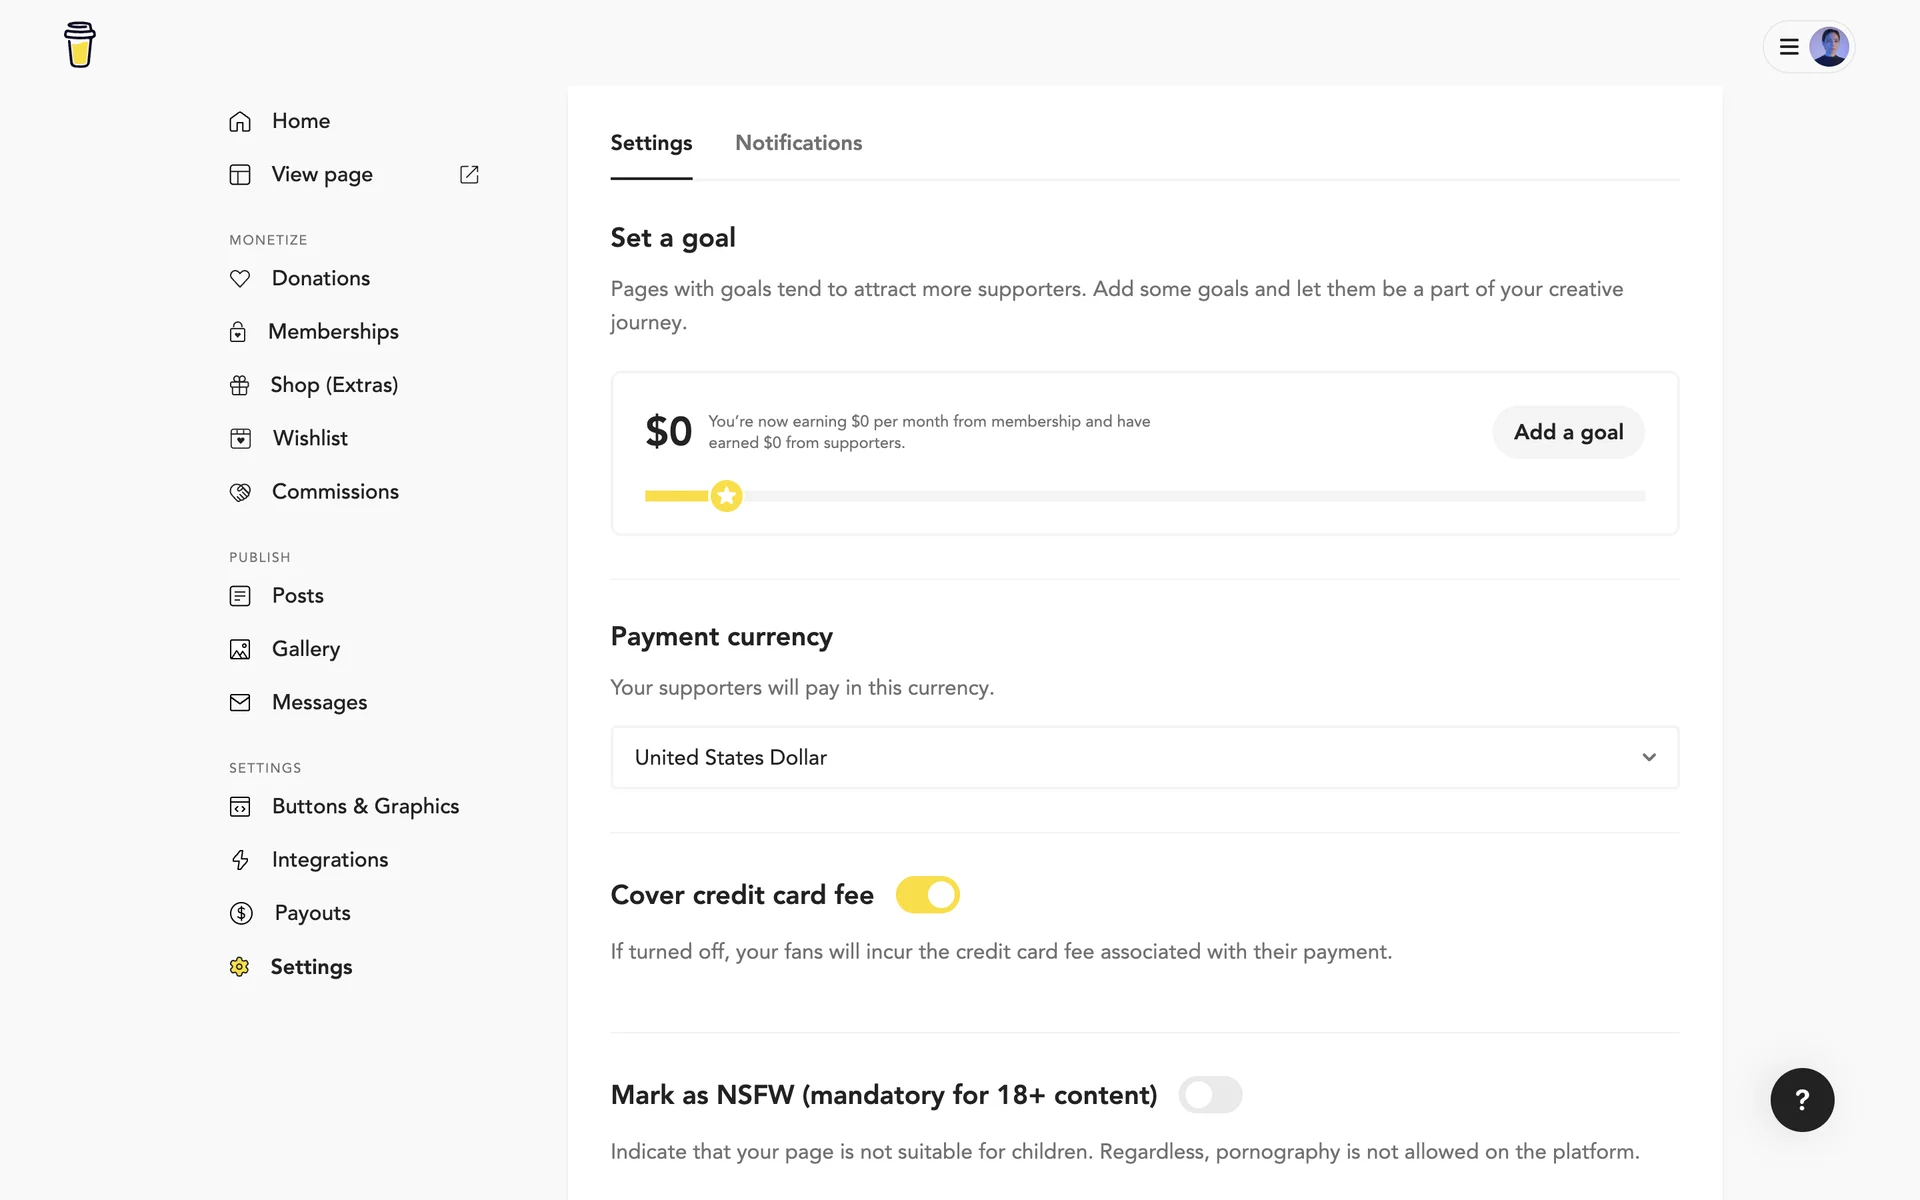Viewport: 1920px width, 1200px height.
Task: Click the lightning bolt Integrations icon
Action: click(240, 860)
